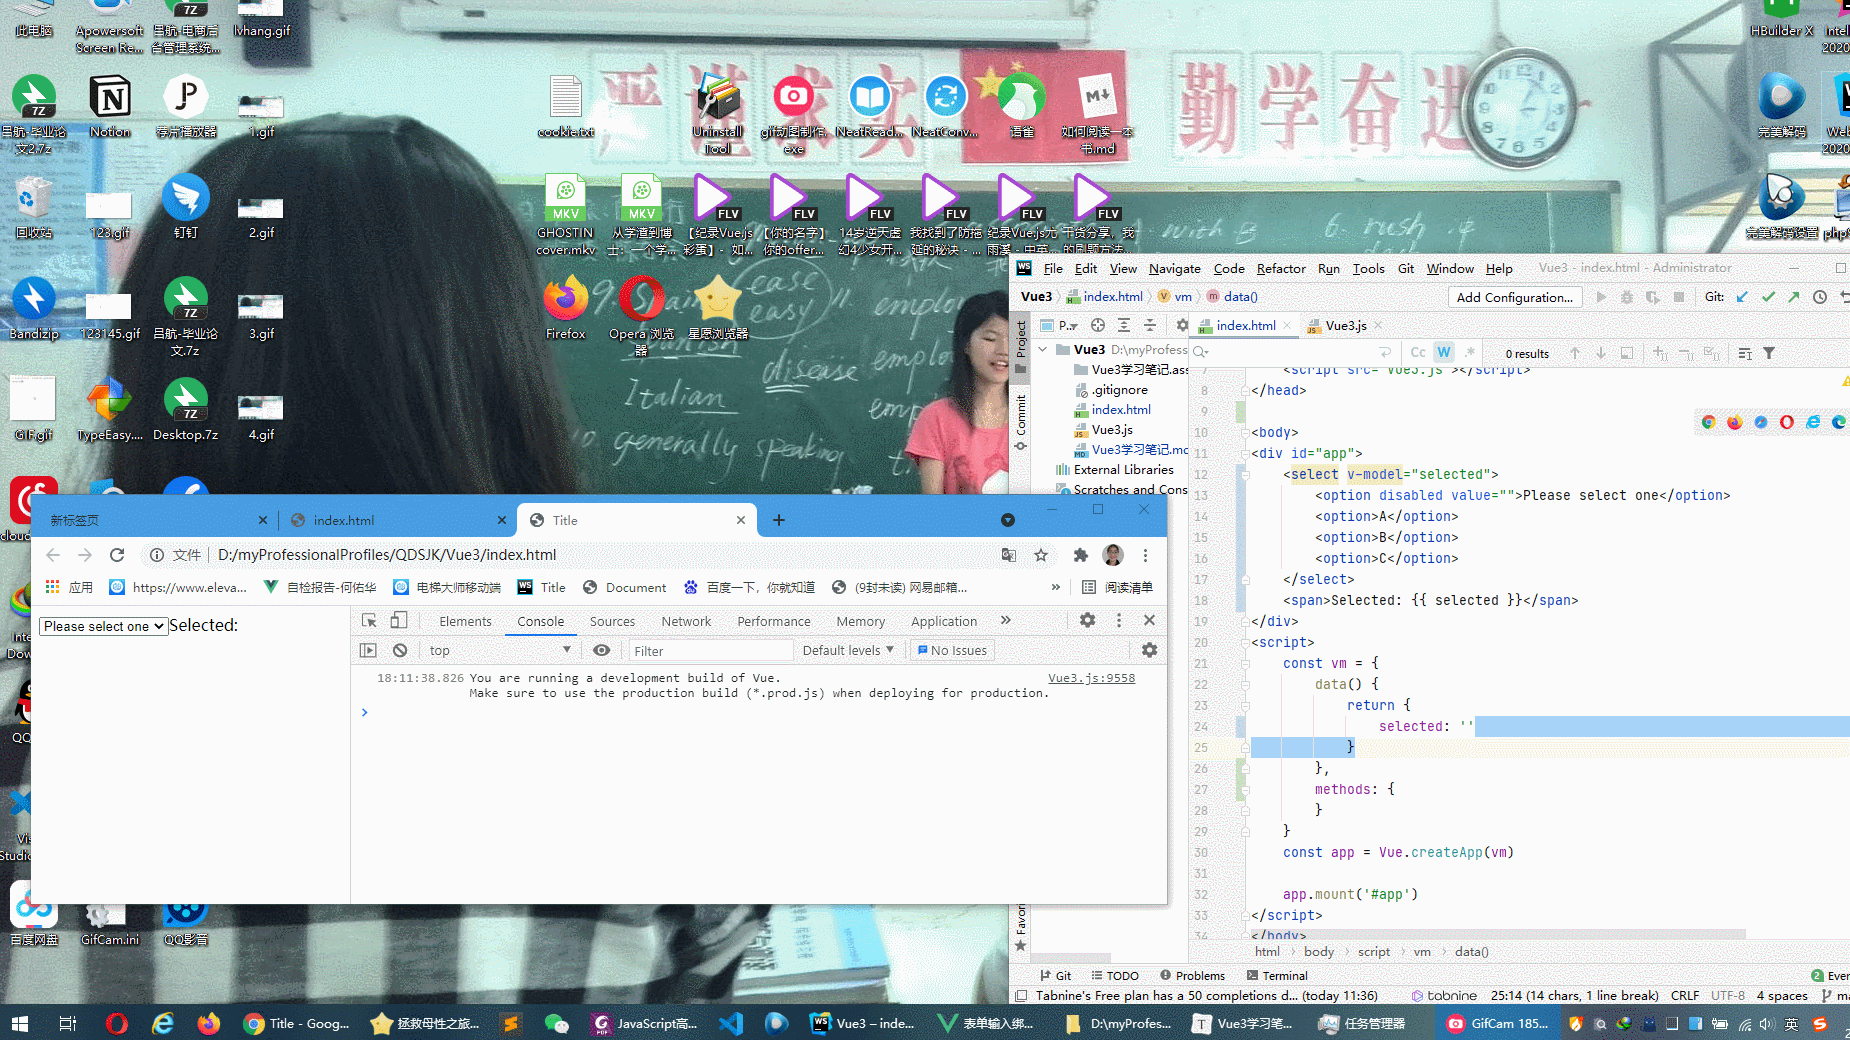Toggle 'Search in selection' icon in WebStorm find bar
1850x1040 pixels.
(x=1627, y=353)
